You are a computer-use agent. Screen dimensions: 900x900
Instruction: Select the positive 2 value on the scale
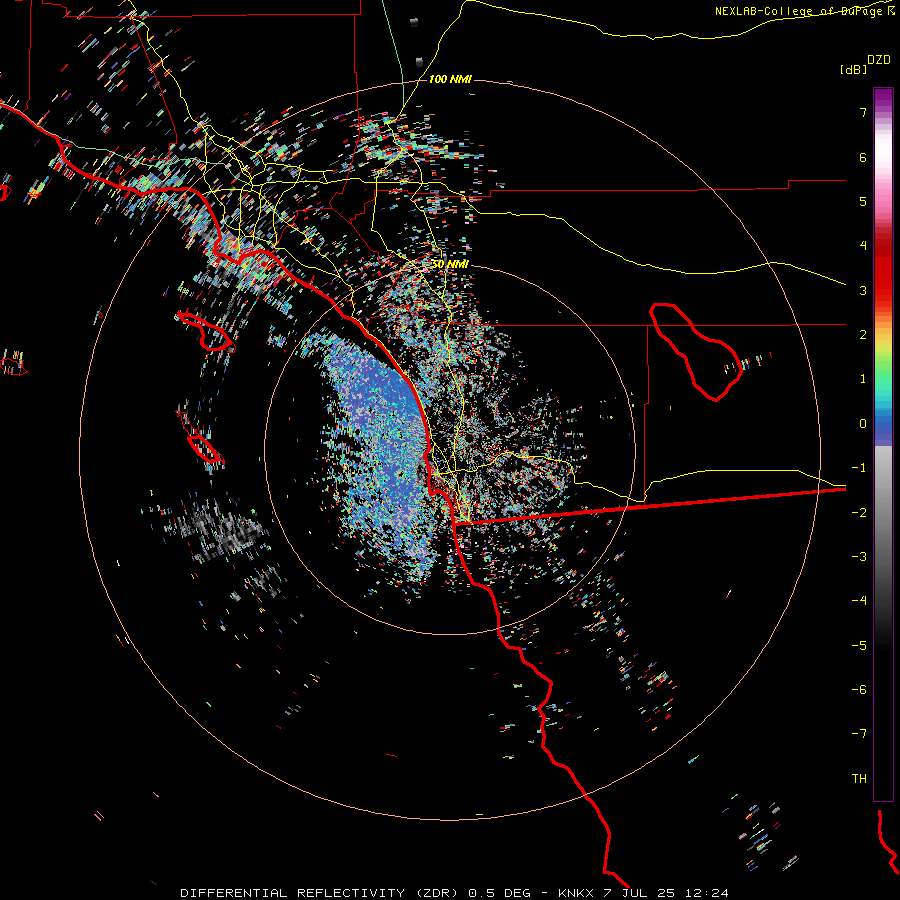point(863,335)
